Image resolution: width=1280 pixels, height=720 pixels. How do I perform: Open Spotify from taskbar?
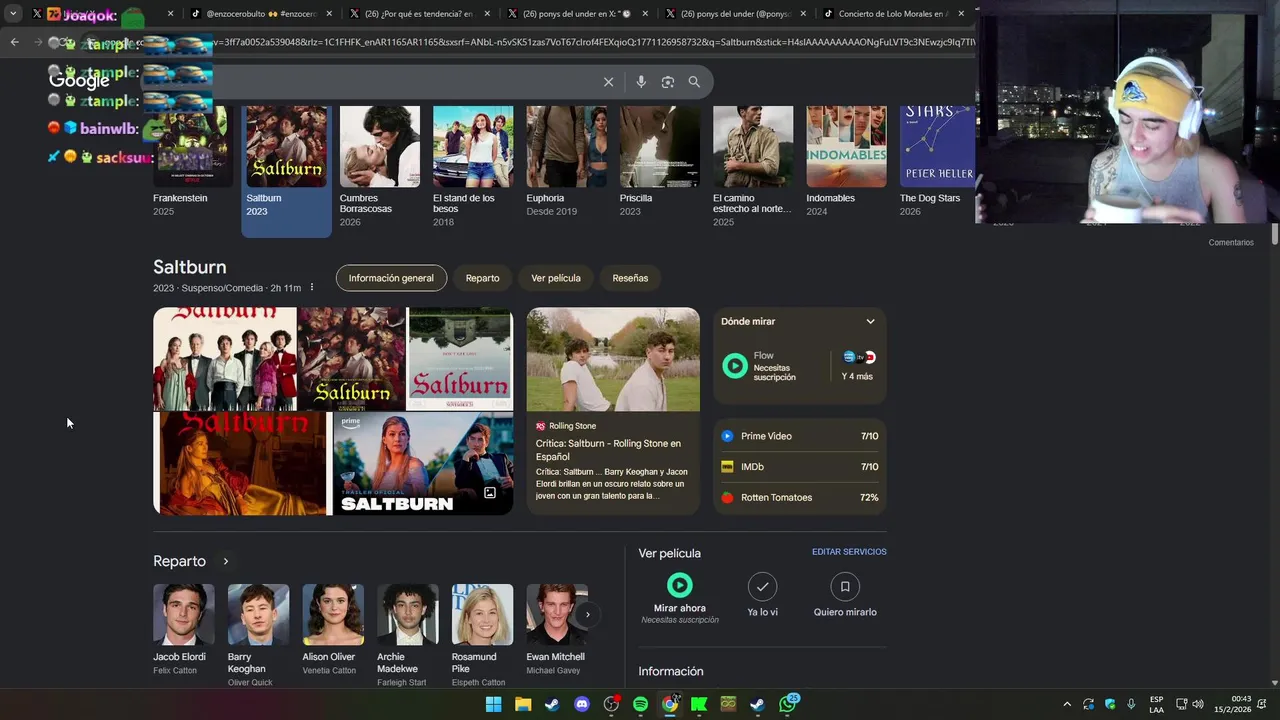pyautogui.click(x=640, y=704)
